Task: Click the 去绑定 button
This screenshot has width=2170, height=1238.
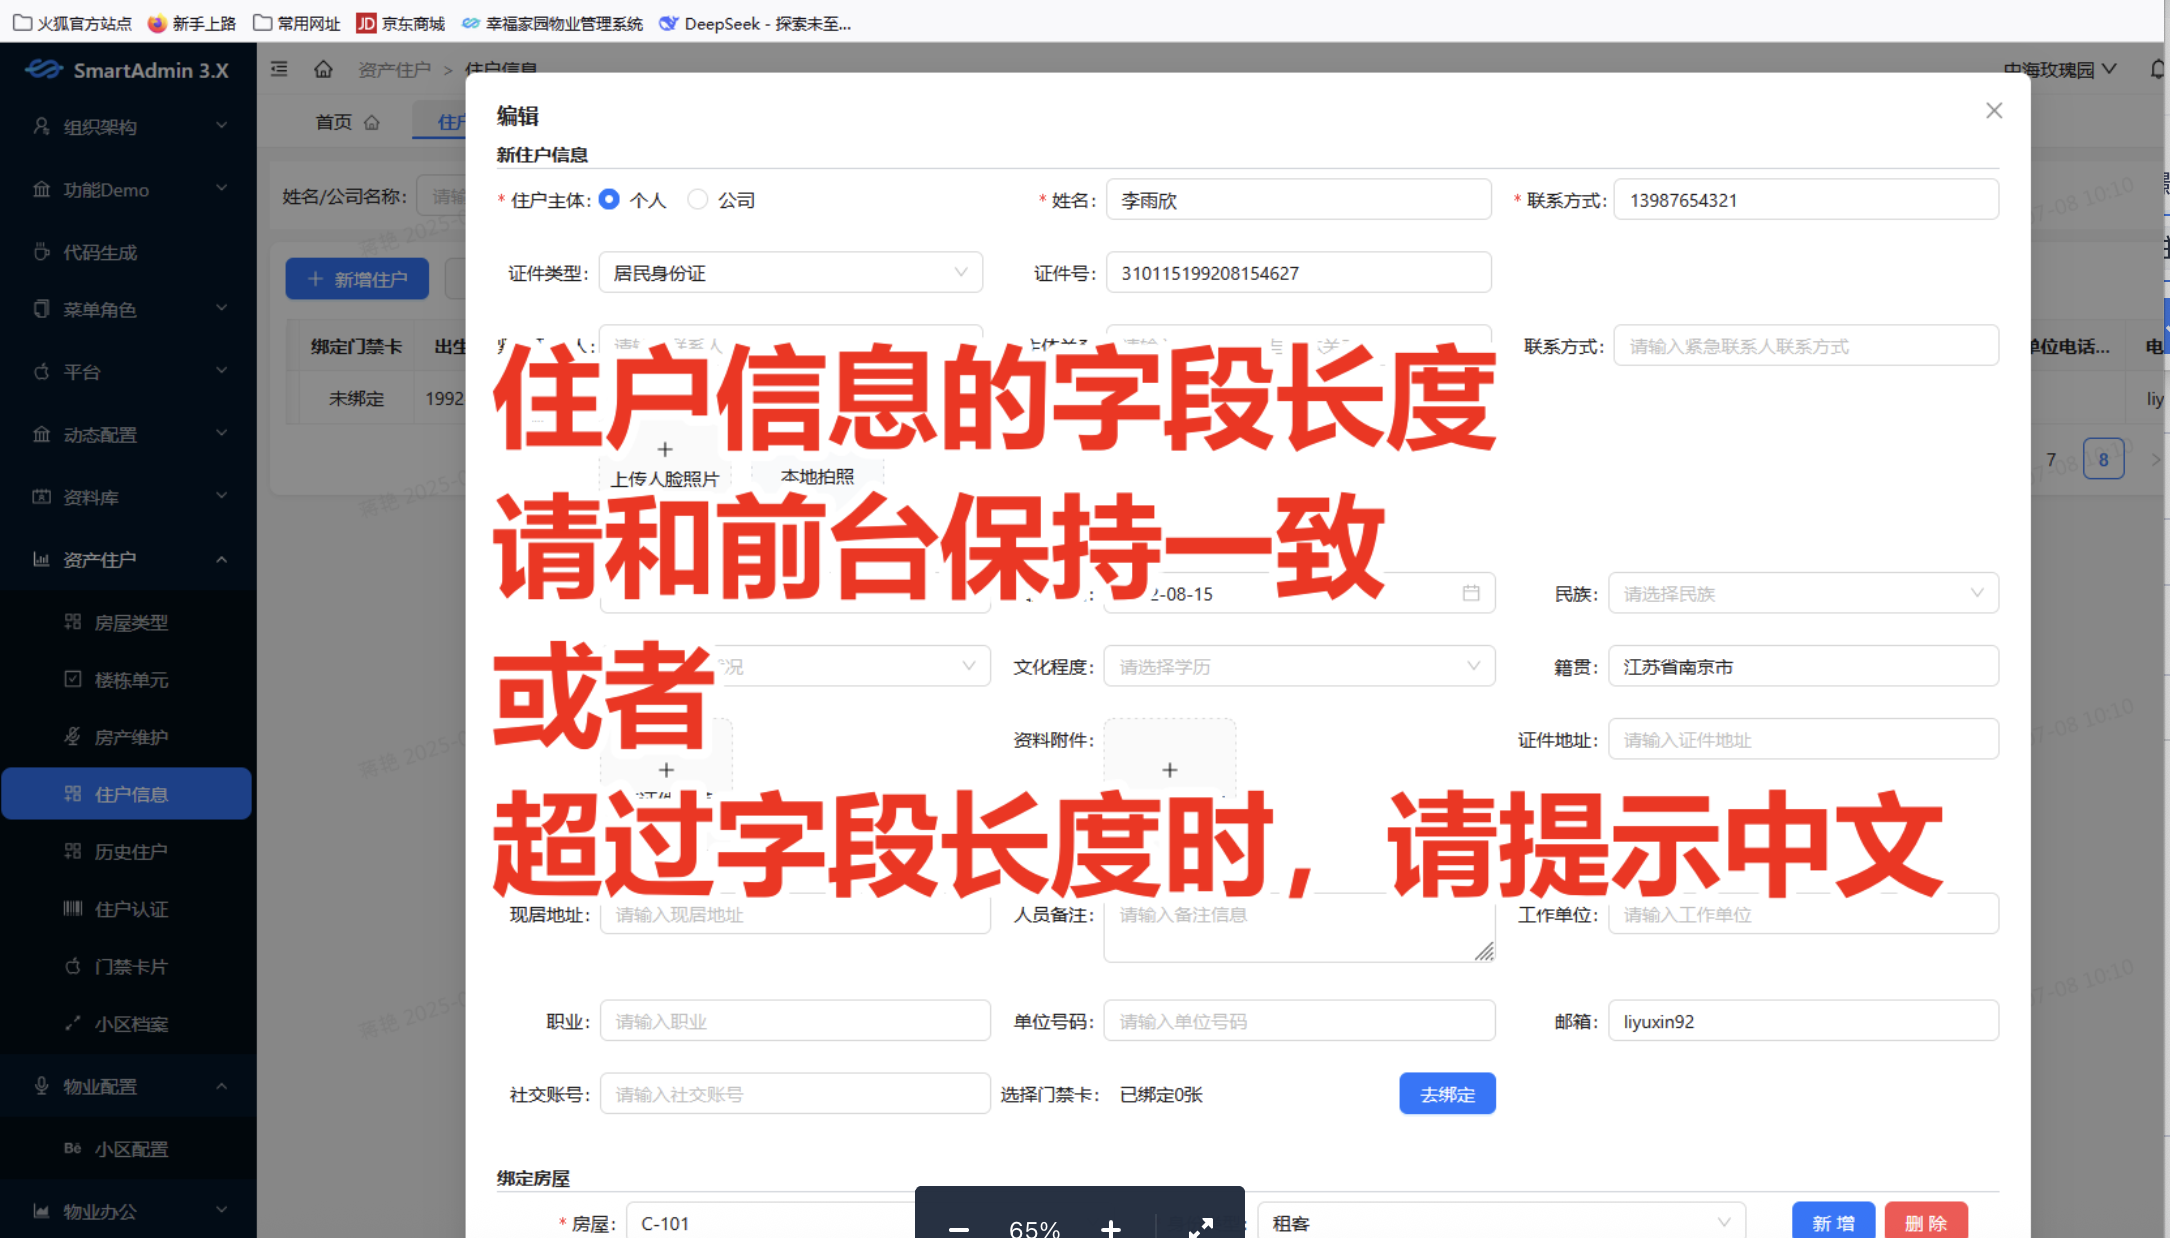Action: tap(1446, 1094)
